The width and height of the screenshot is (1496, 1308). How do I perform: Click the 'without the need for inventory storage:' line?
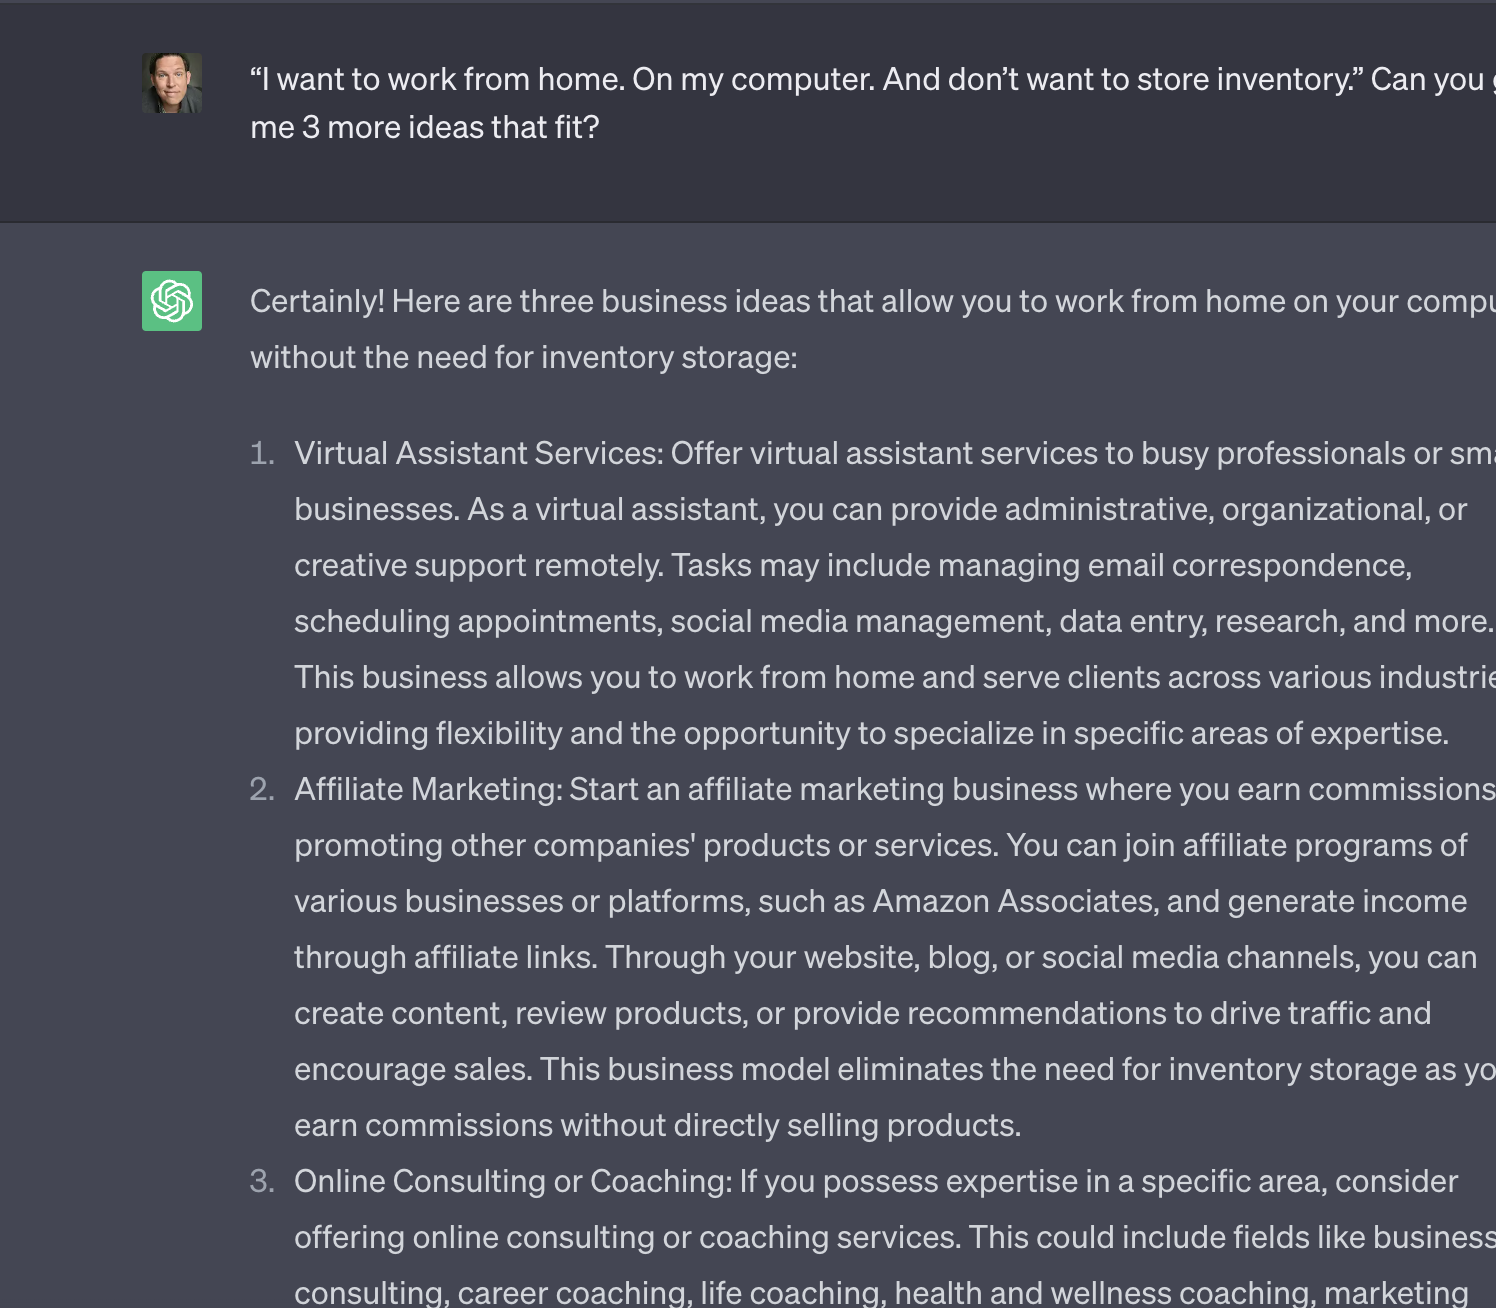[524, 357]
